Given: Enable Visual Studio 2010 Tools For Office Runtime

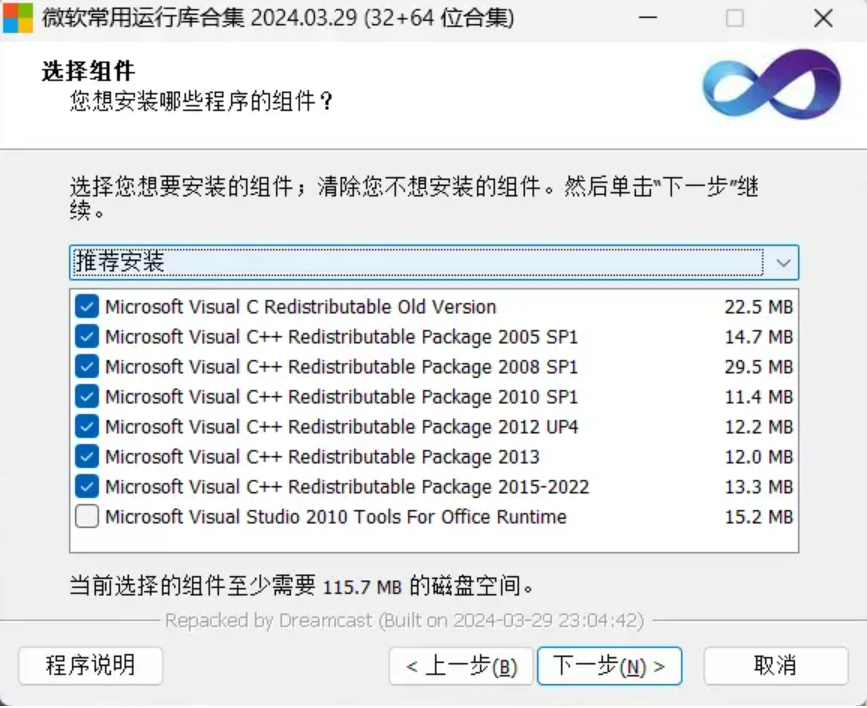Looking at the screenshot, I should (x=87, y=517).
